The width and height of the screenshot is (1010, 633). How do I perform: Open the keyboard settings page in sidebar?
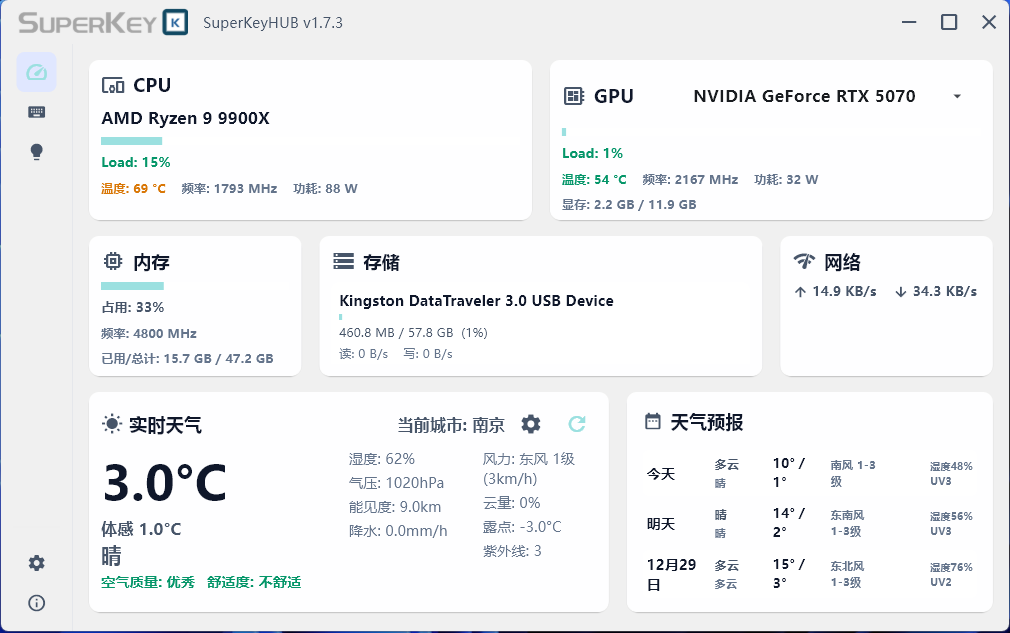(37, 112)
